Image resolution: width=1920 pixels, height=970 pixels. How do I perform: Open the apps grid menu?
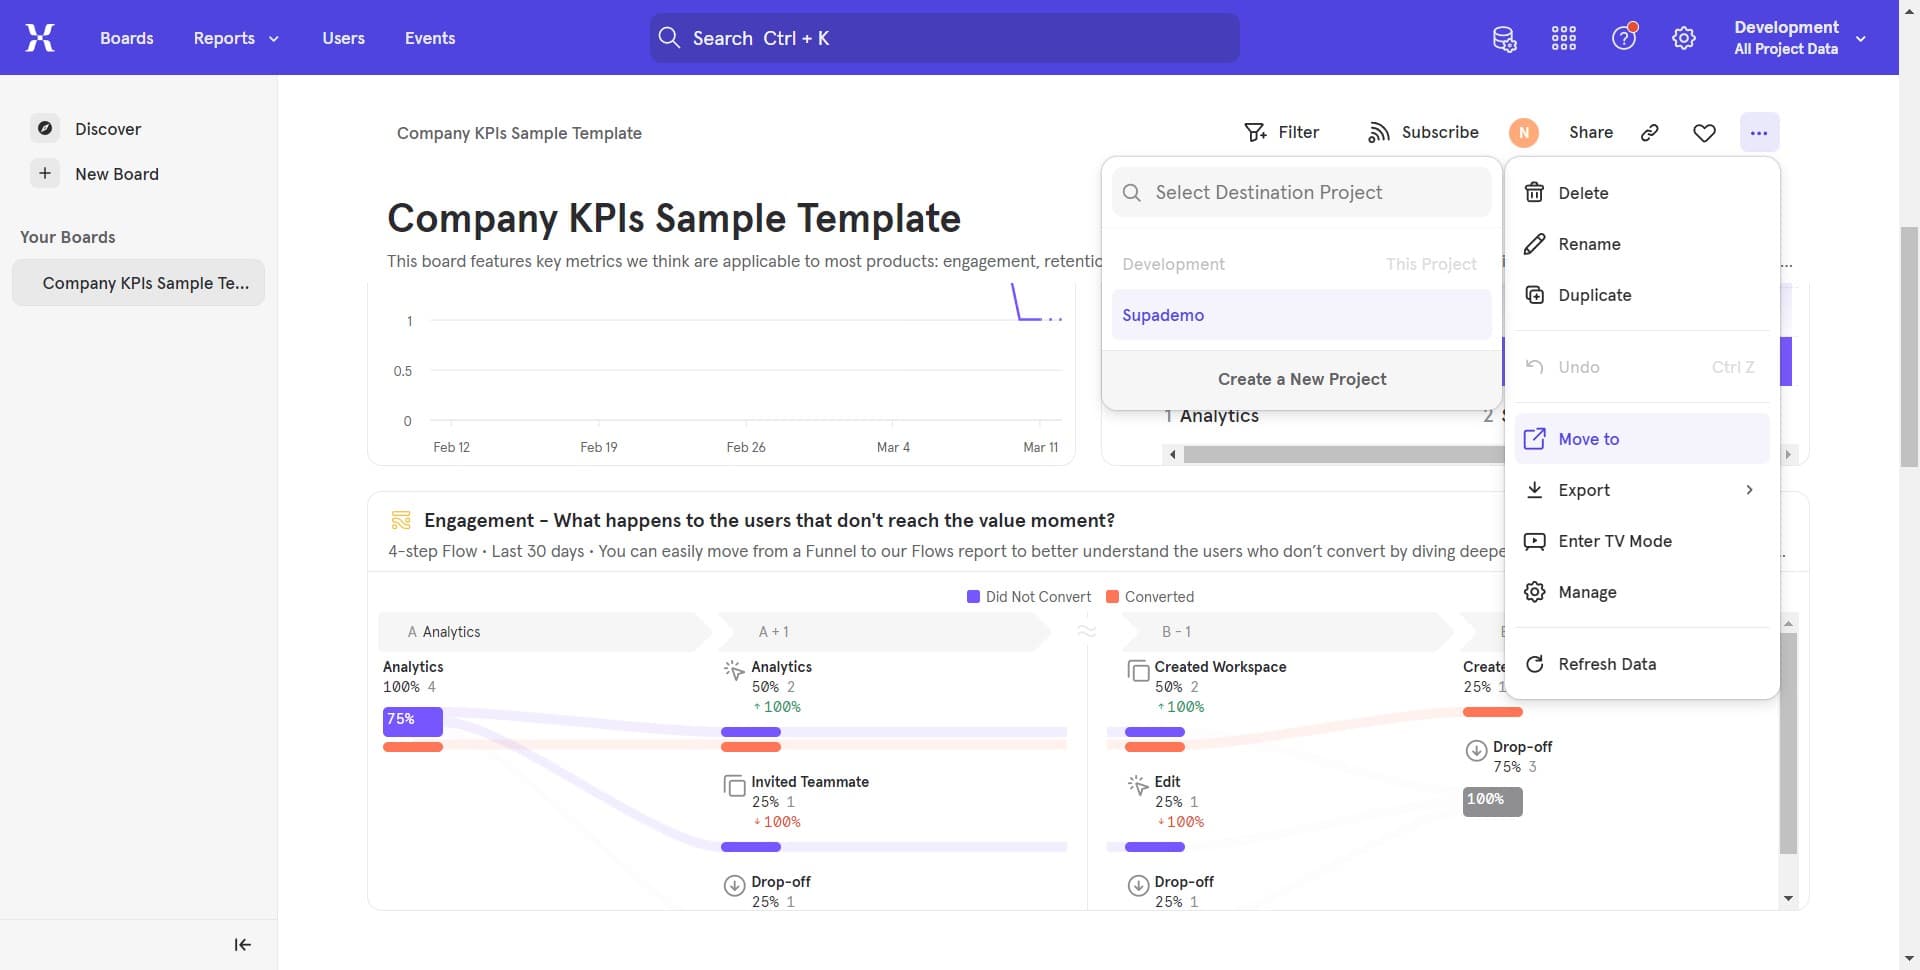(x=1563, y=38)
